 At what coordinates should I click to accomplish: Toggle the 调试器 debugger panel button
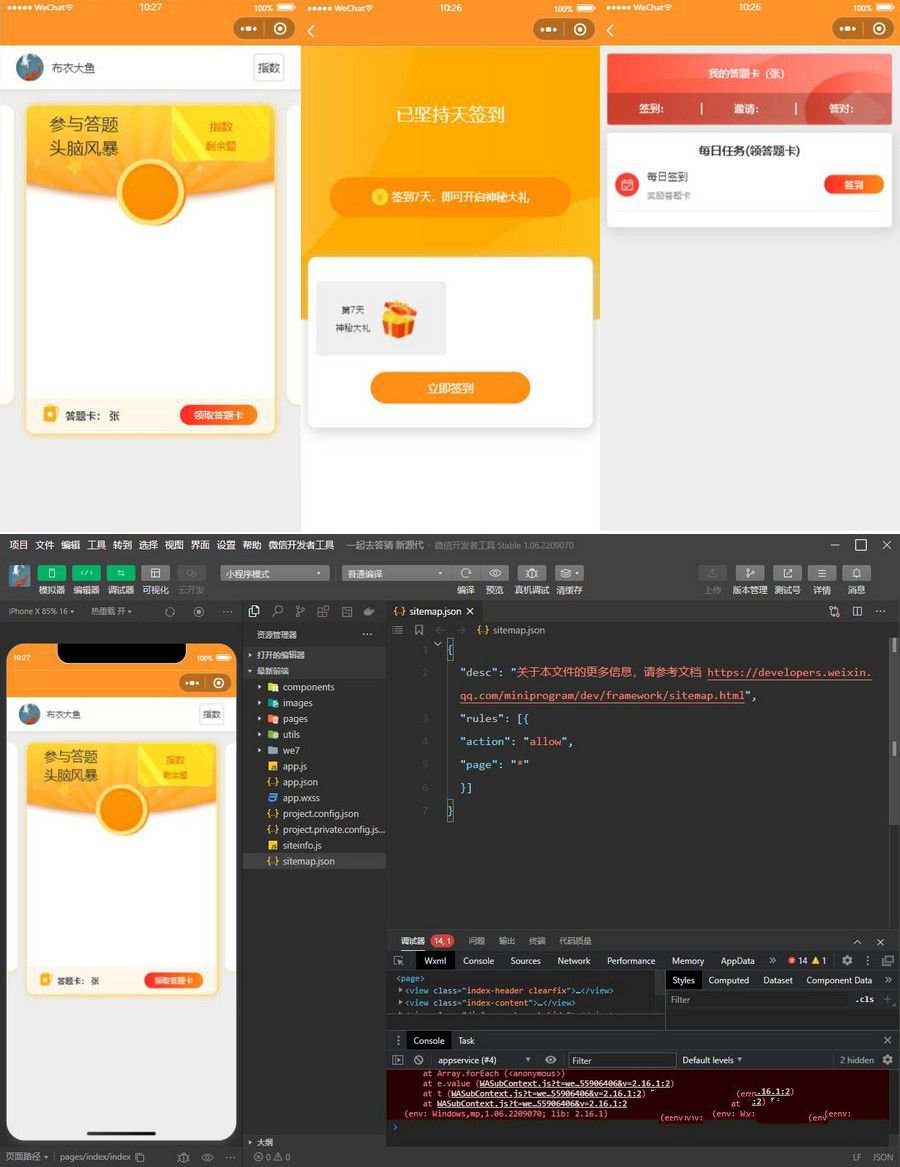point(120,573)
